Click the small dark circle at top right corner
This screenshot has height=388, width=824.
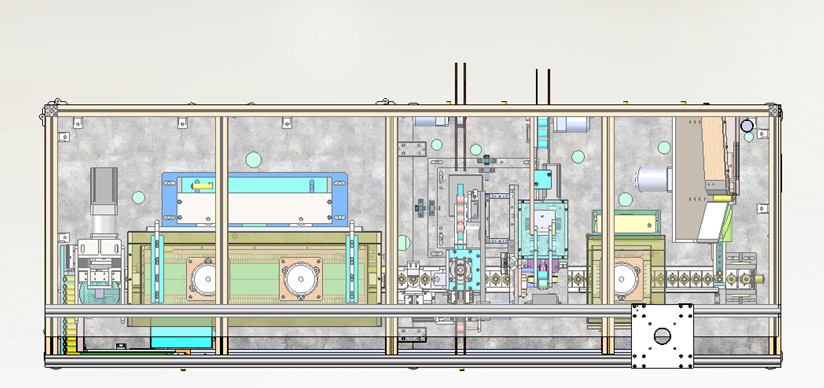click(x=747, y=126)
